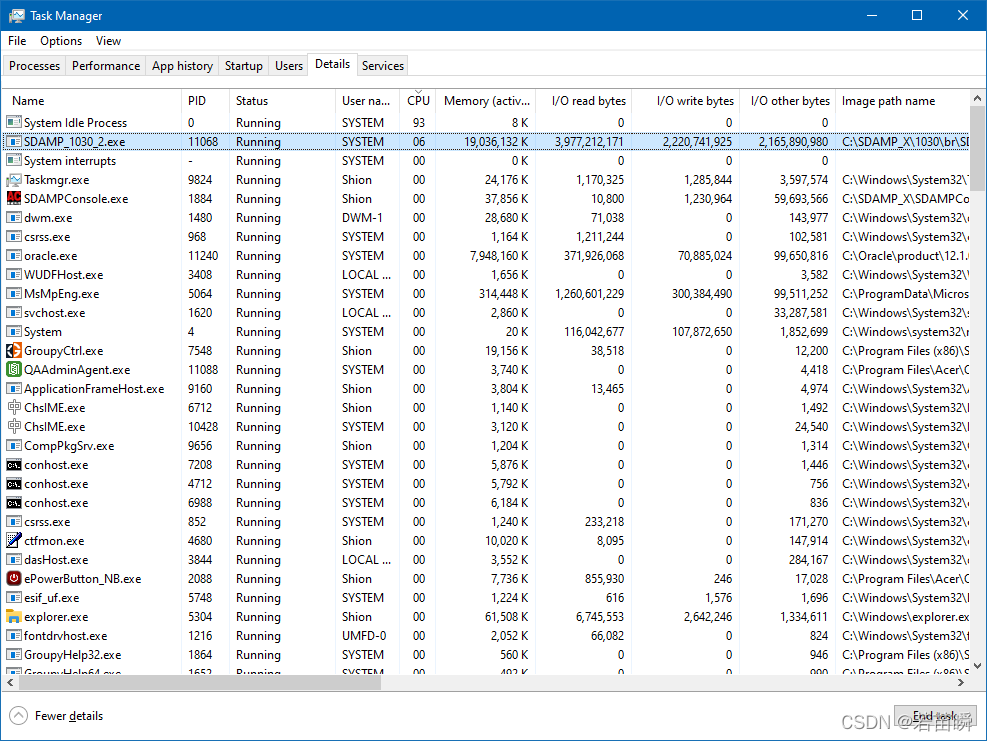Screen dimensions: 987x741
Task: Sort by the User name column header
Action: [x=367, y=101]
